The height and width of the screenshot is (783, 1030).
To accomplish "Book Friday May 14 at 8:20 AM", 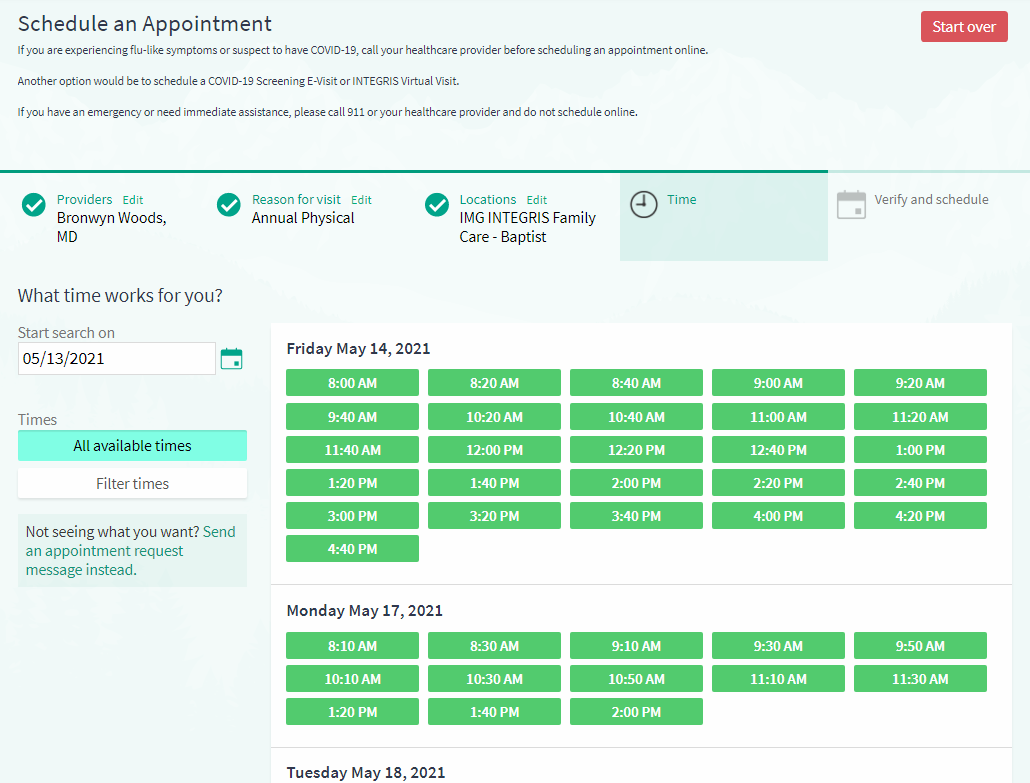I will [x=494, y=383].
